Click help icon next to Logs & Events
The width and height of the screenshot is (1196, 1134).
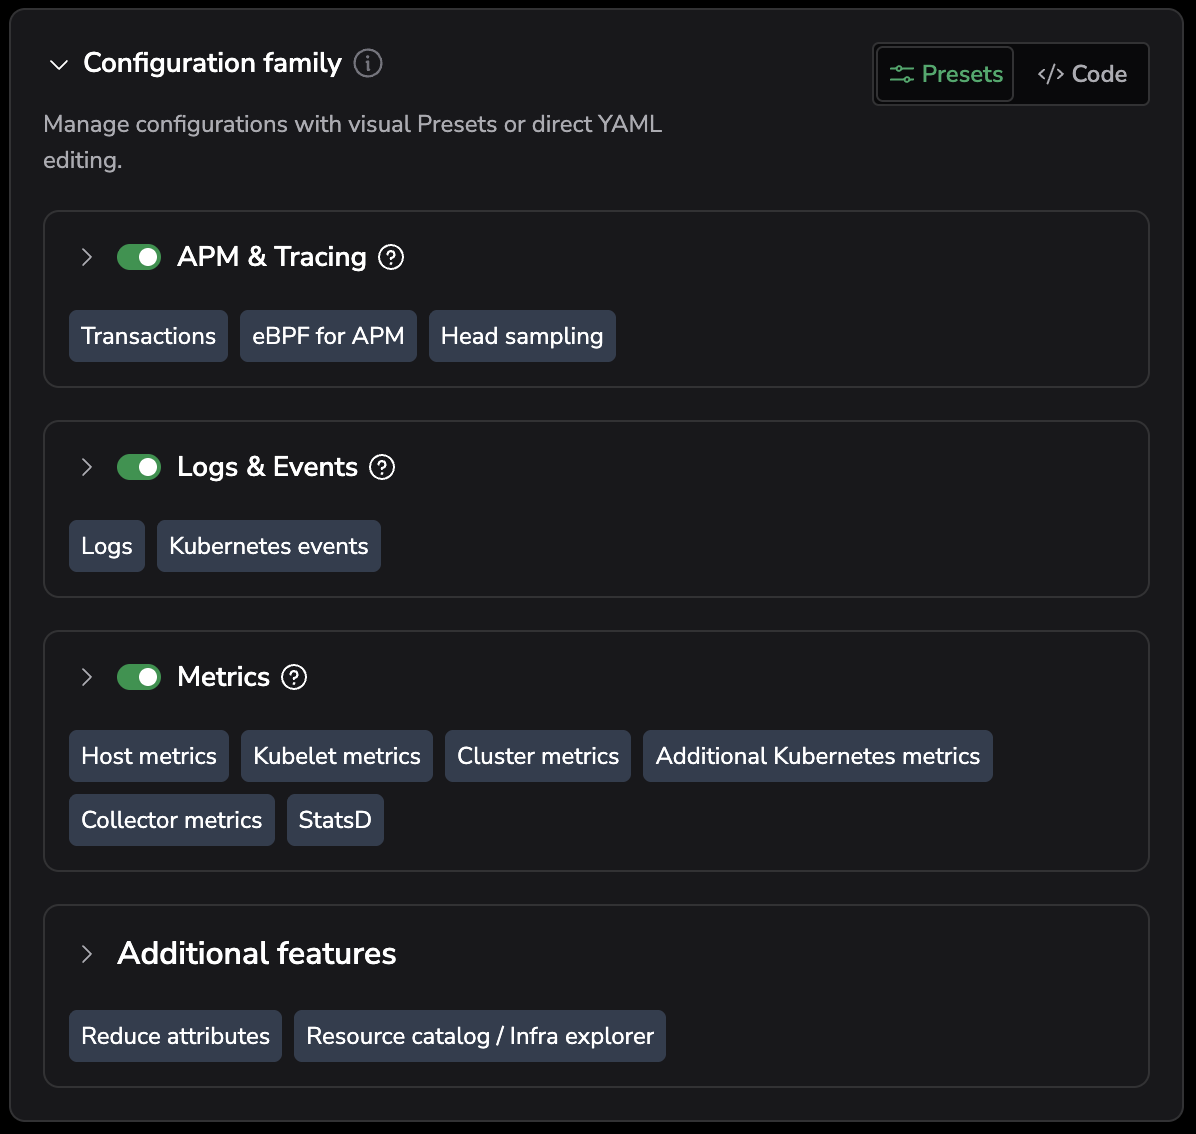(x=382, y=467)
